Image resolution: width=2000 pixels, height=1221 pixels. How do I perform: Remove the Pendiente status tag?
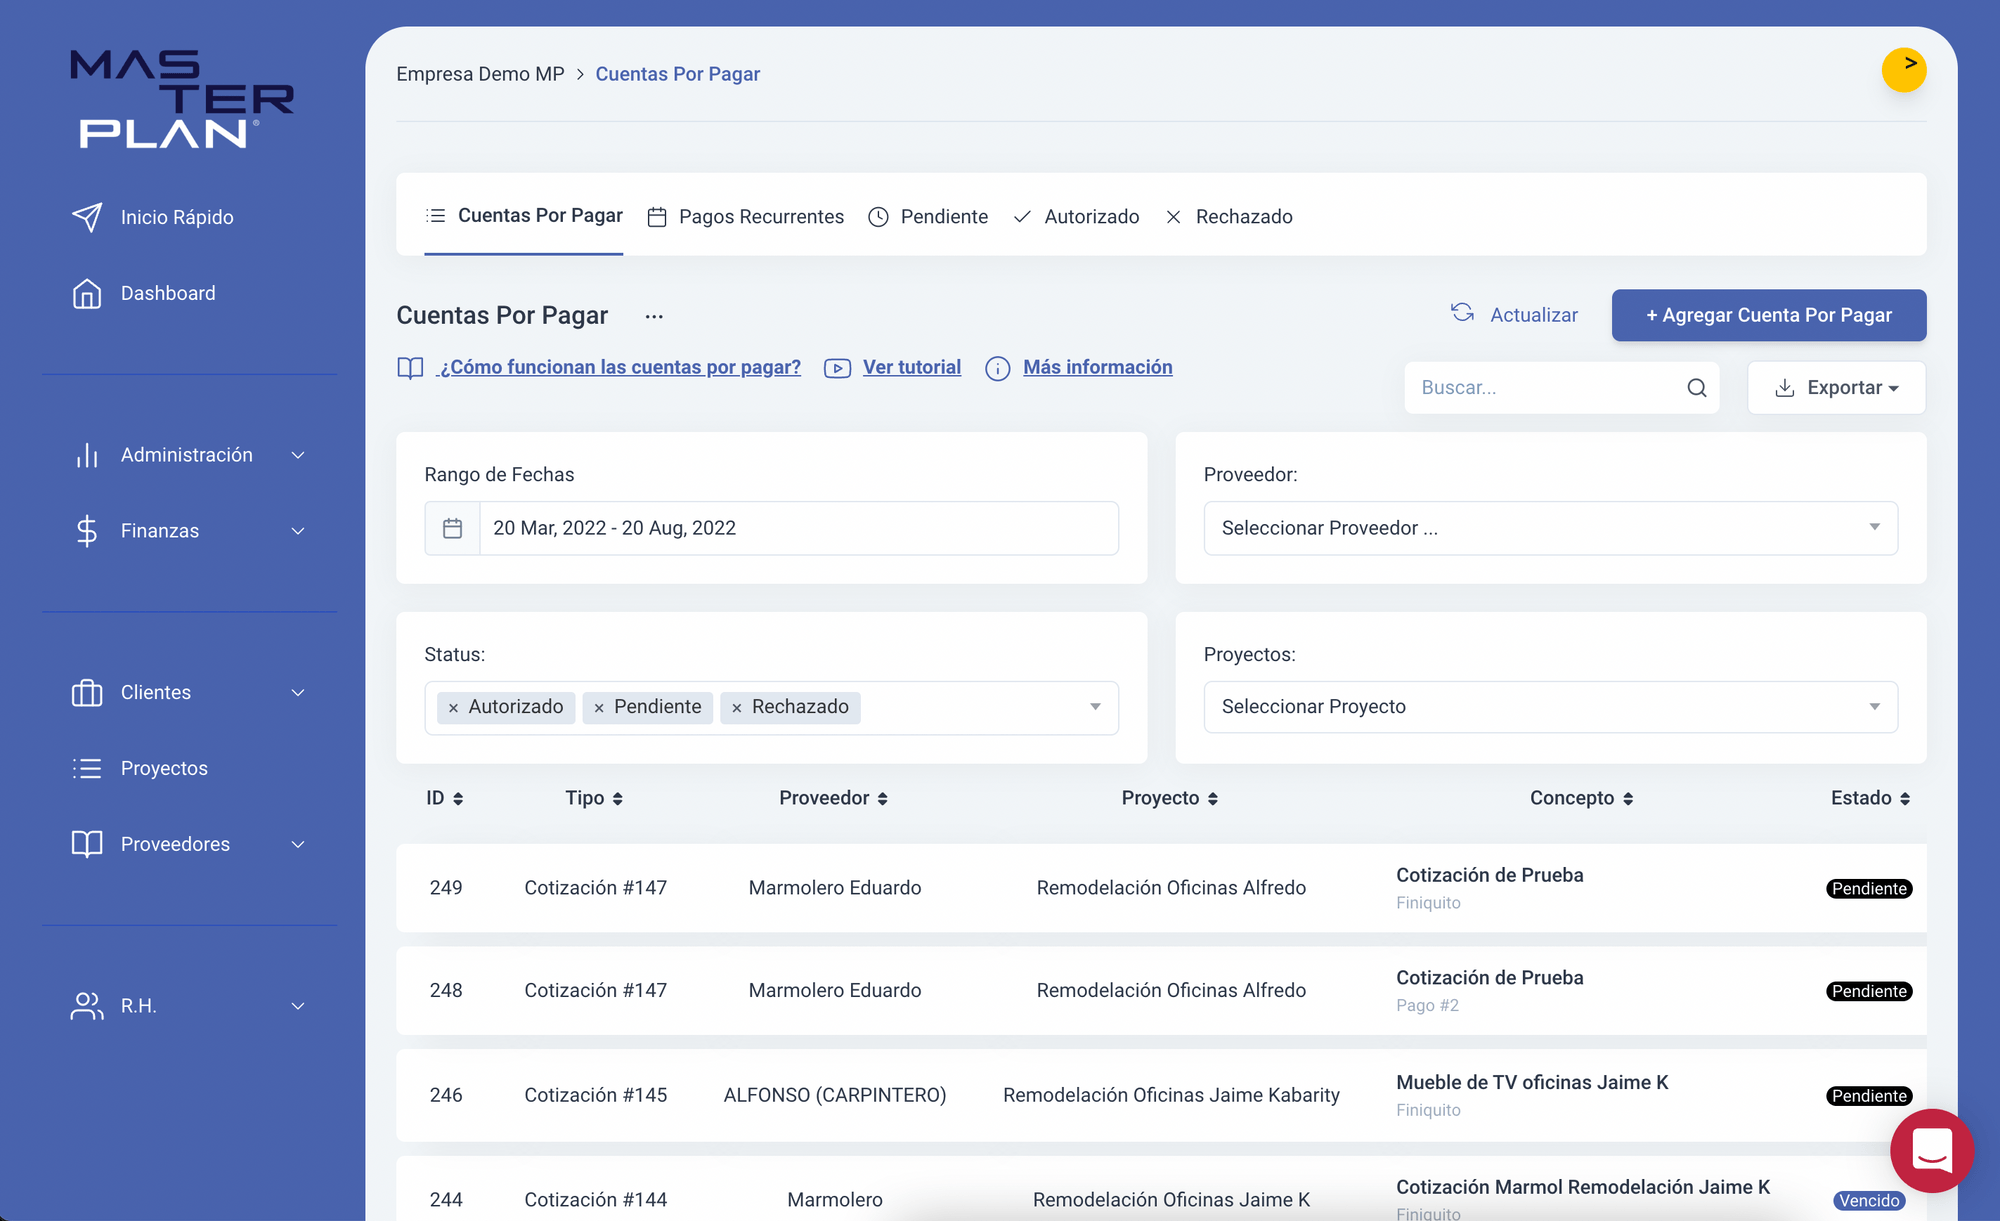click(x=599, y=708)
